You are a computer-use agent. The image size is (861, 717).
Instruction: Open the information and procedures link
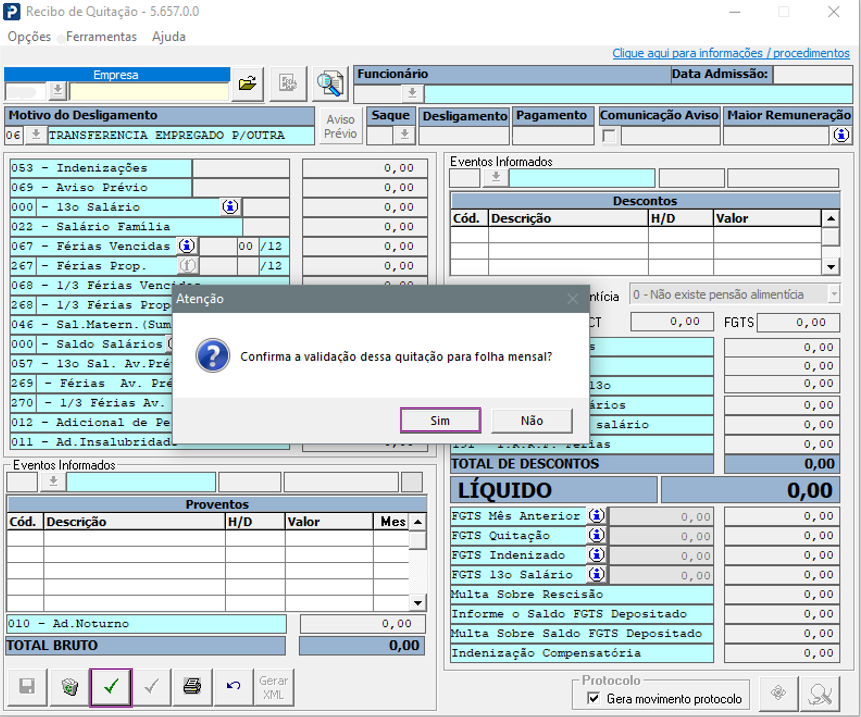(x=730, y=53)
